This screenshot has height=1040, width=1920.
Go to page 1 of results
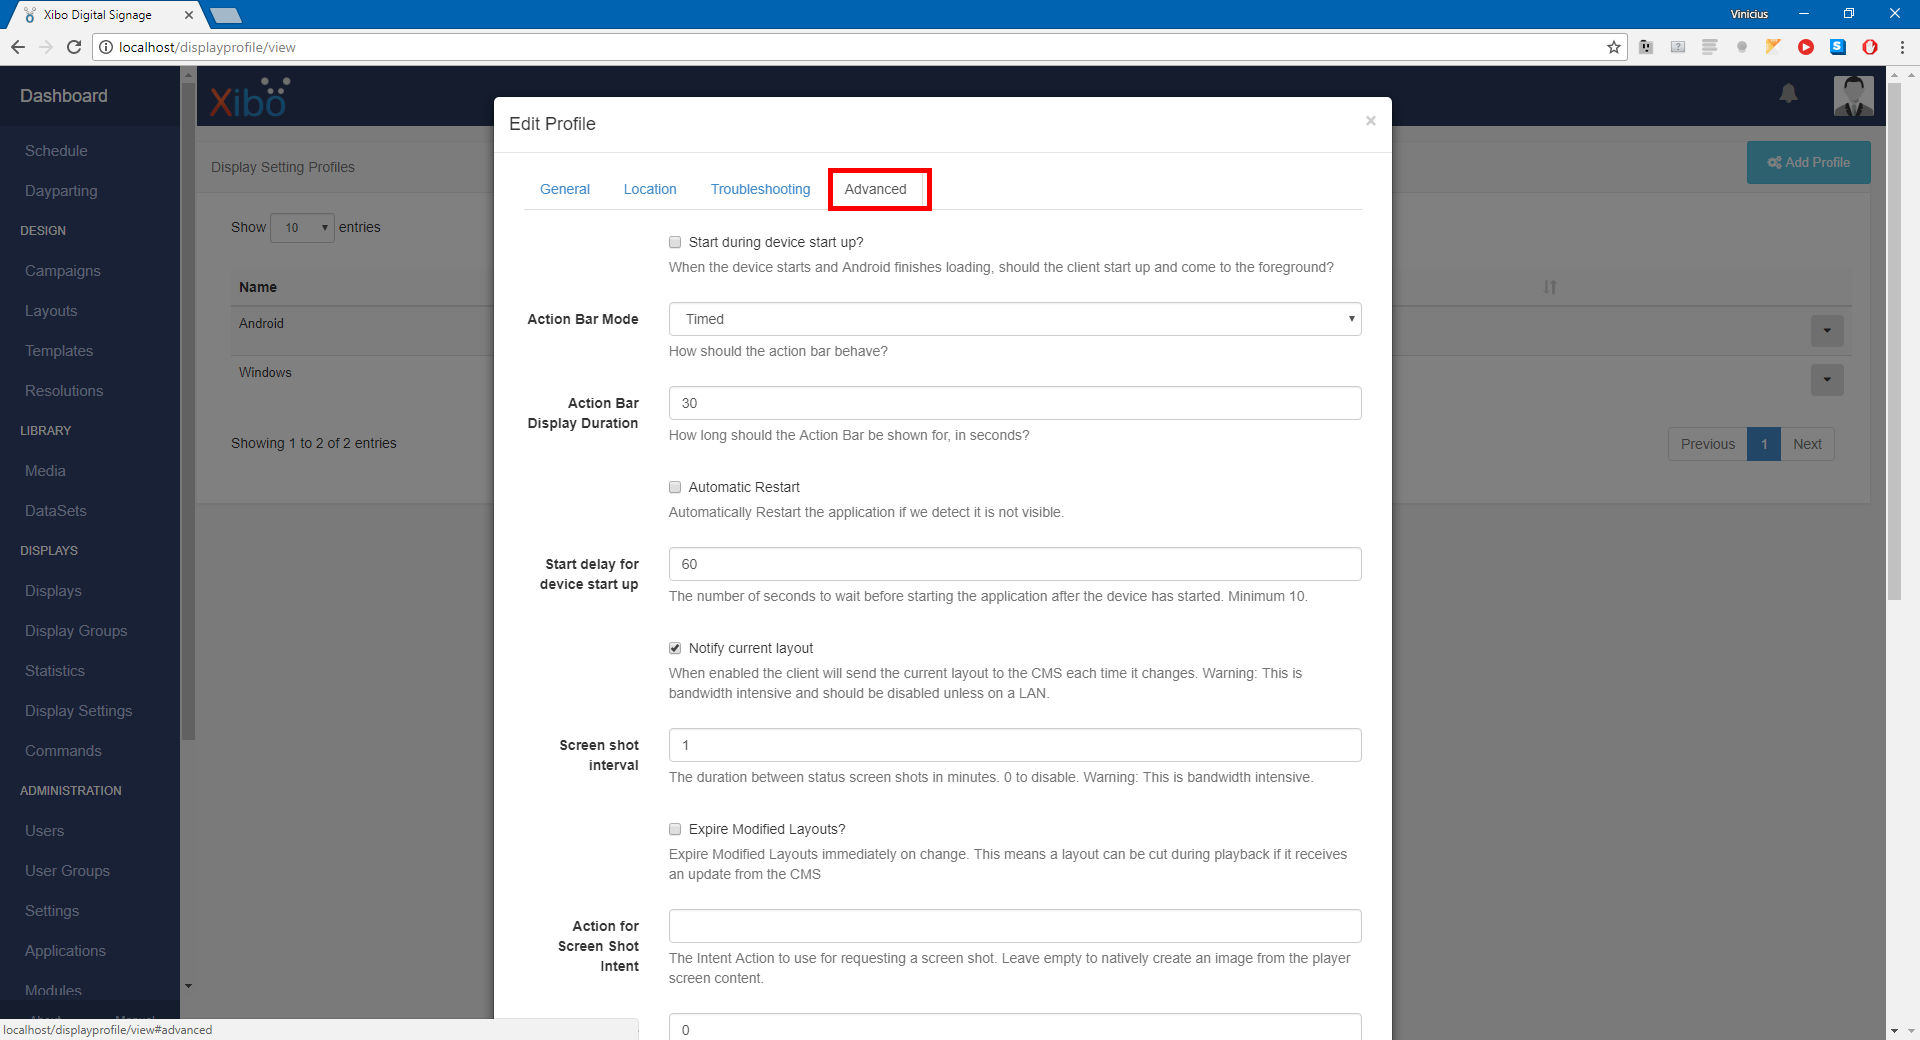click(x=1764, y=444)
